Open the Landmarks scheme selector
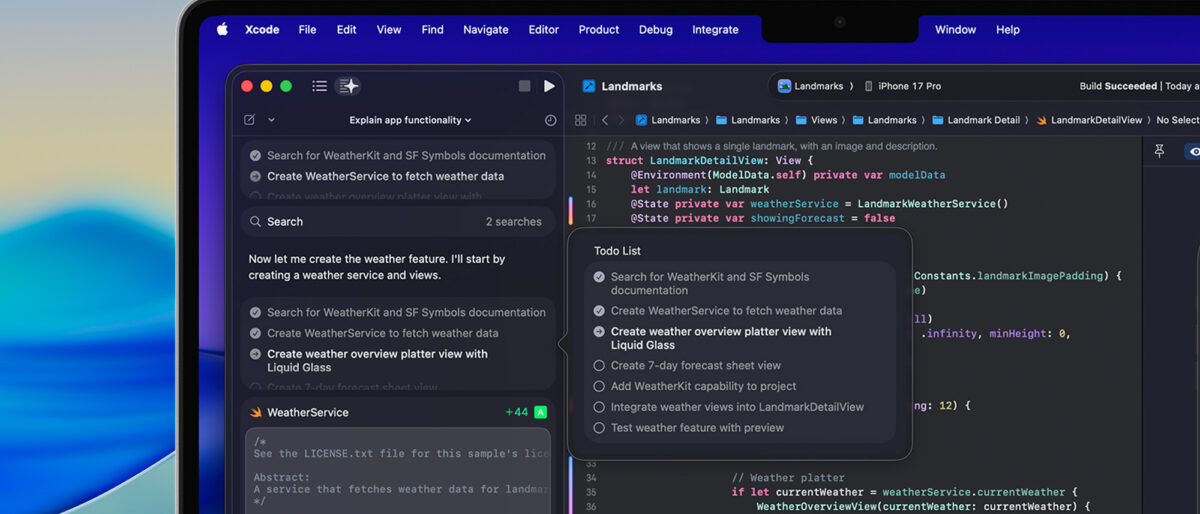Viewport: 1200px width, 514px height. point(816,86)
